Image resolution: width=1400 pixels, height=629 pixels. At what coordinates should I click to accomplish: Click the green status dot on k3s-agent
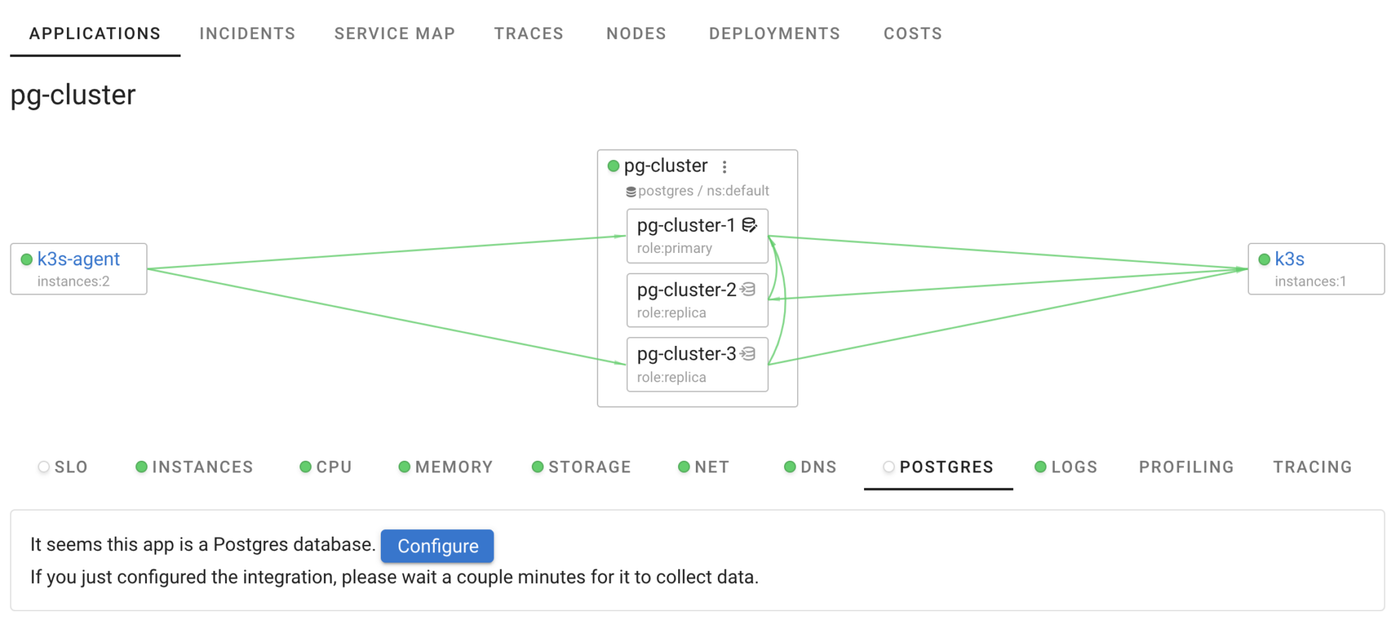(25, 258)
